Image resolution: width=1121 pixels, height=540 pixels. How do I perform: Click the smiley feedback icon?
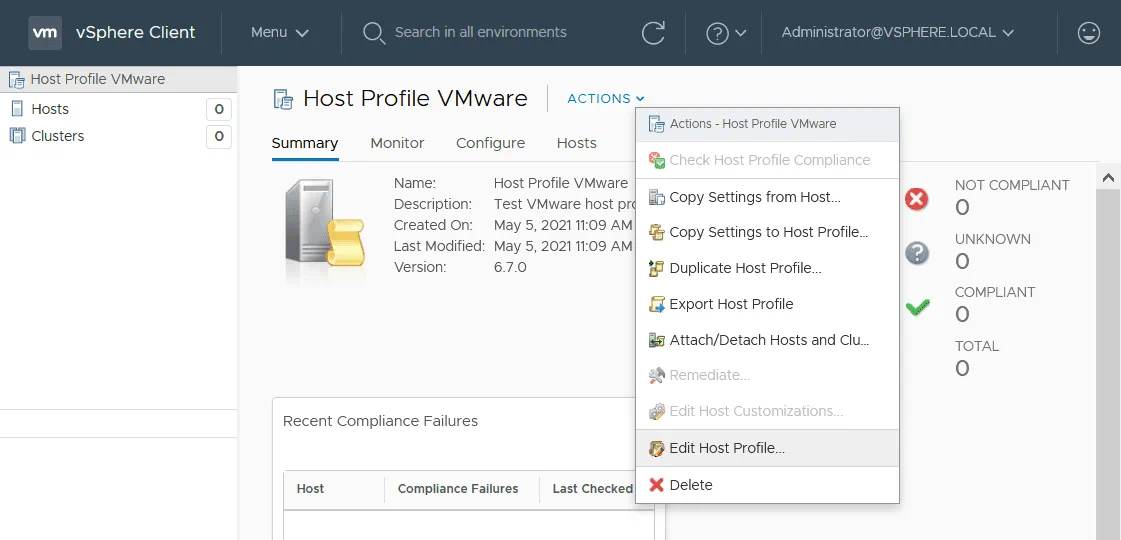pos(1089,33)
